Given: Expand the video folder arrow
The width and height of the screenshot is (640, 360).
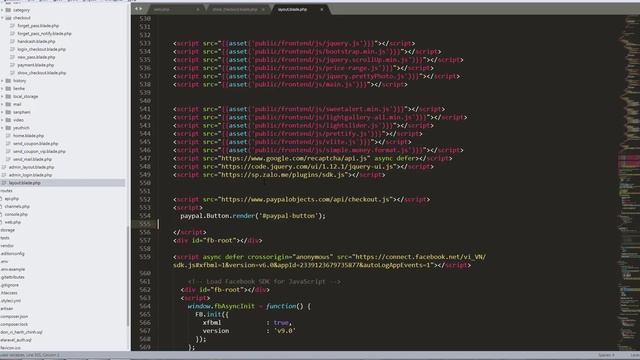Looking at the screenshot, I should [x=2, y=120].
